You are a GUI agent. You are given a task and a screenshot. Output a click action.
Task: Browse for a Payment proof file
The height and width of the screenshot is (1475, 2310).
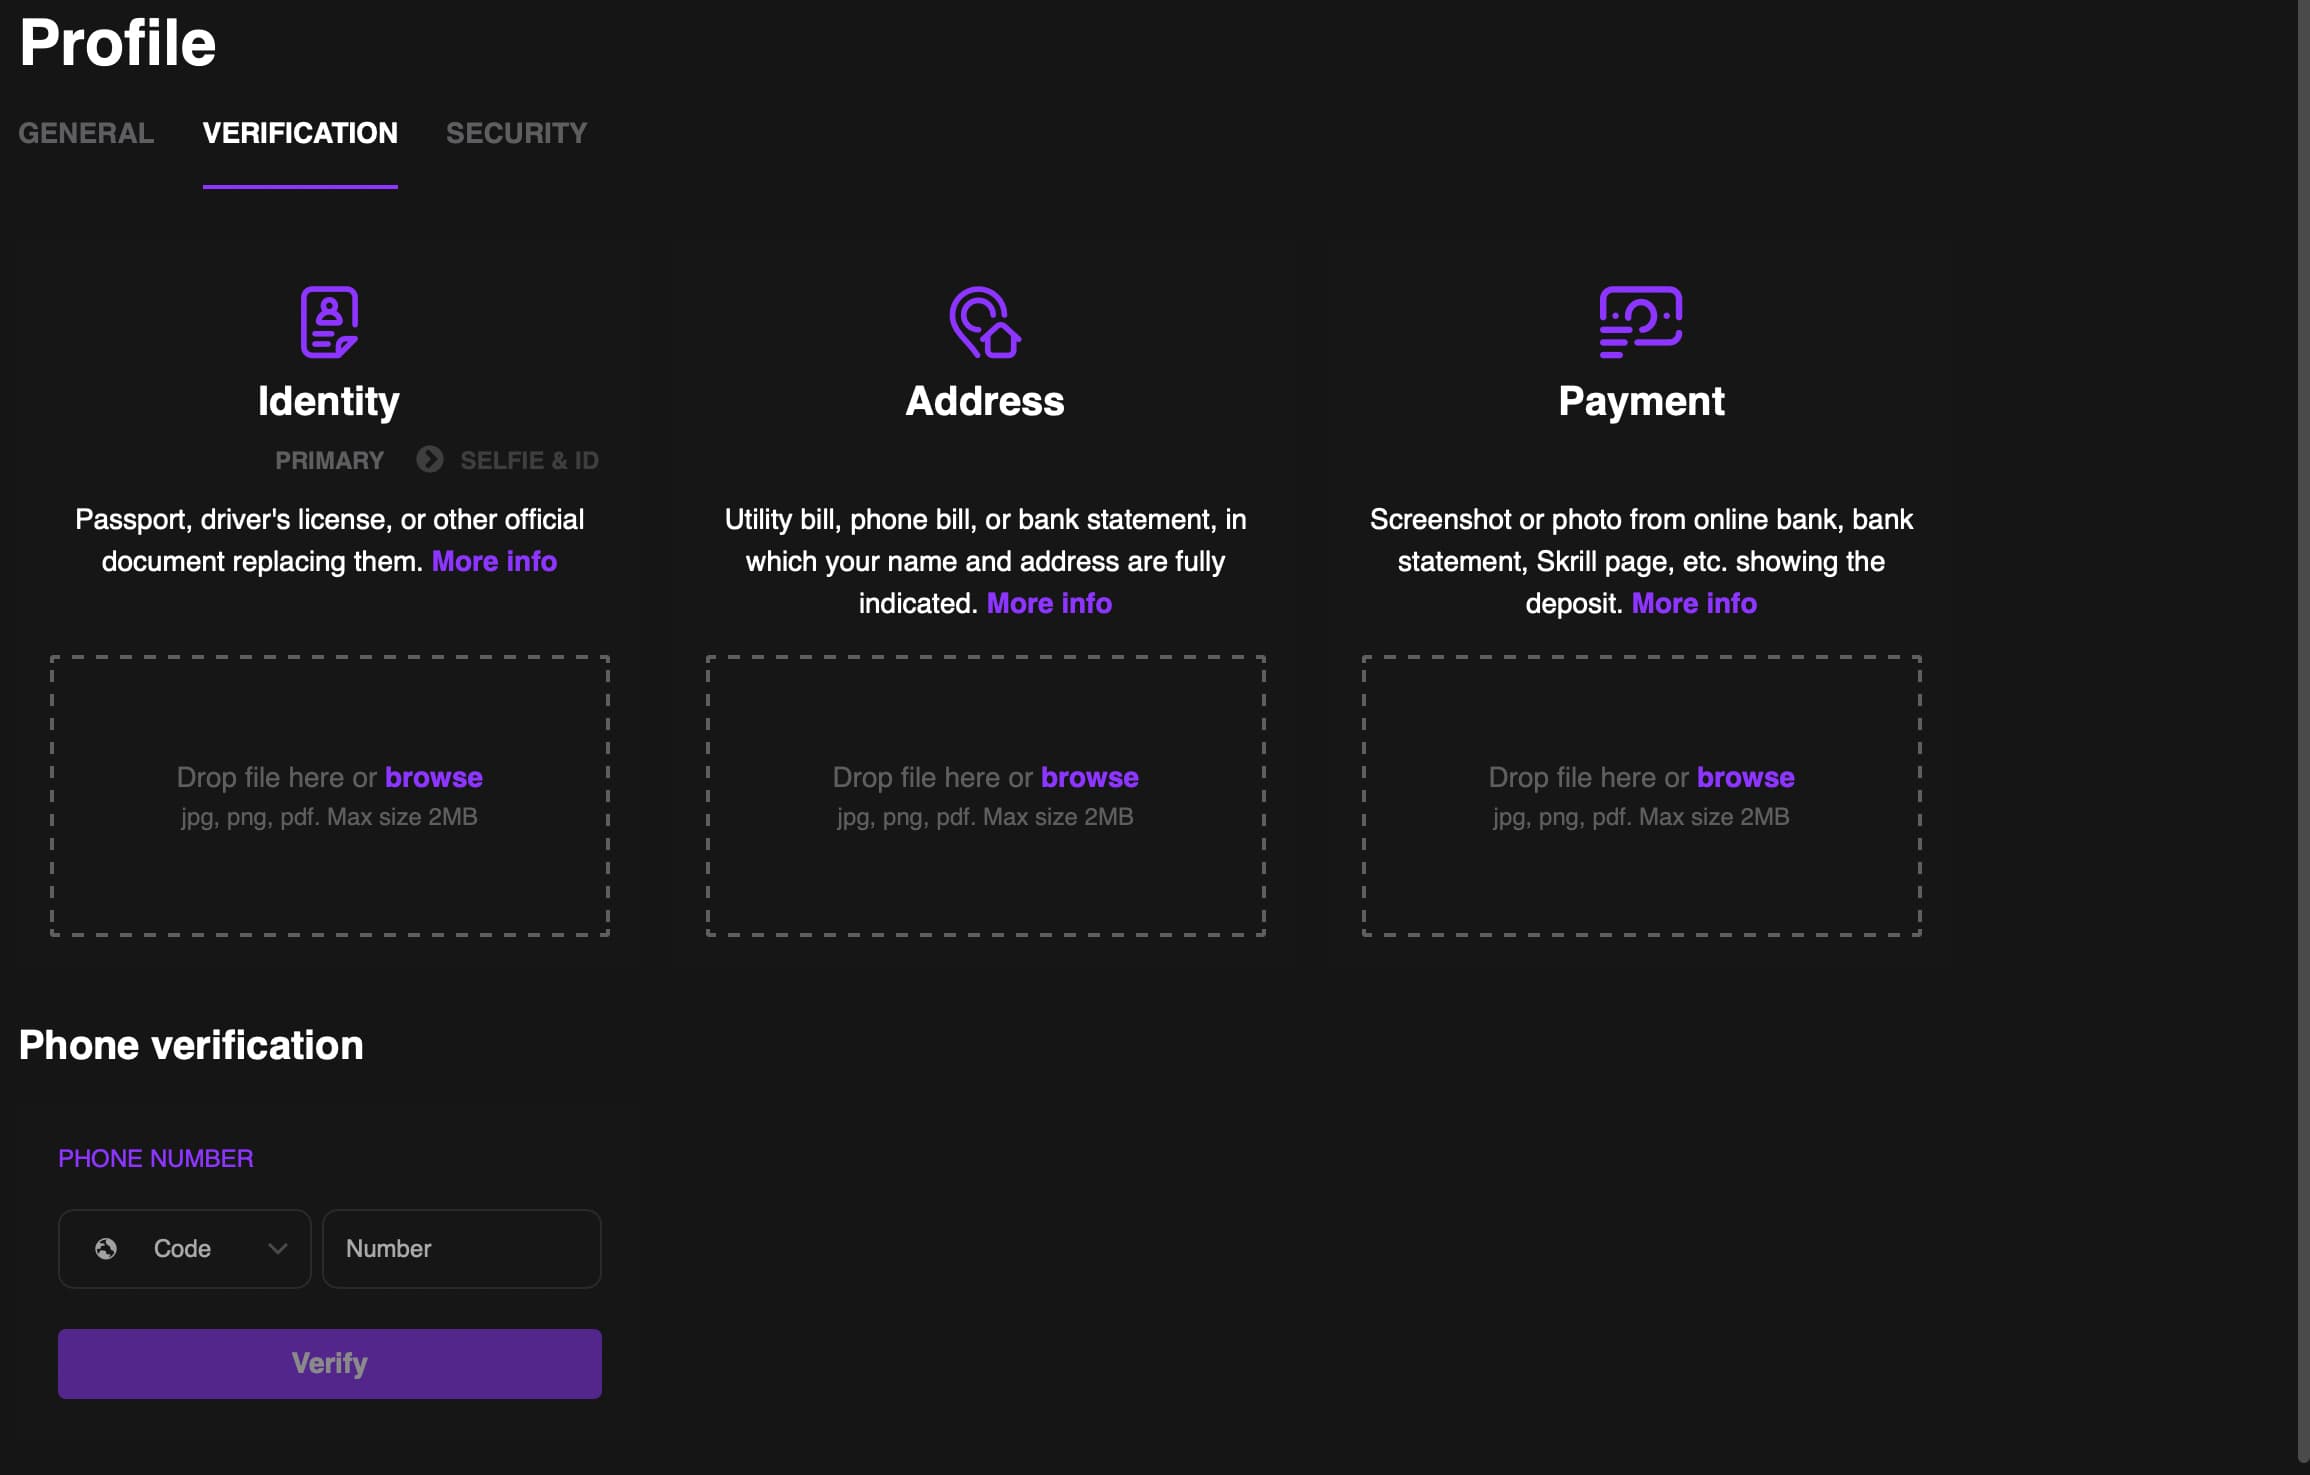coord(1745,777)
